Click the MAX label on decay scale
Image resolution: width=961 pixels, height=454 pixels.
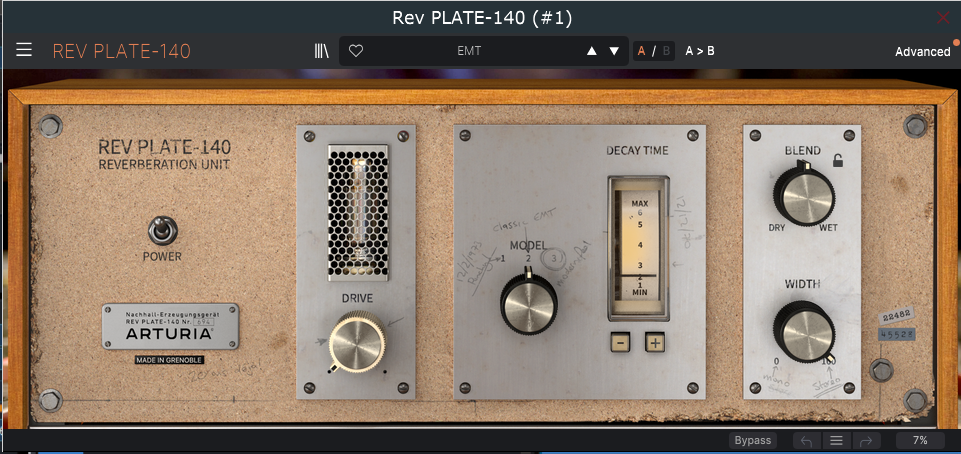pyautogui.click(x=640, y=203)
